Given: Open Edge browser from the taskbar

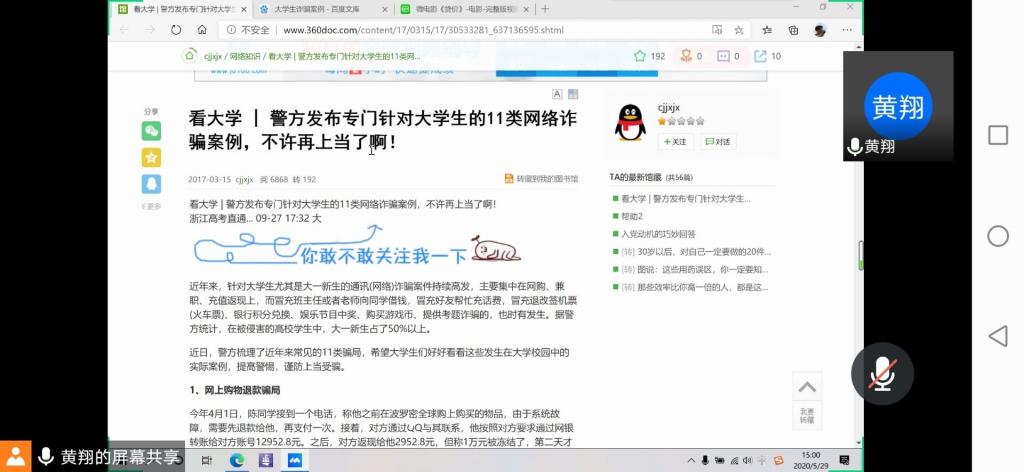Looking at the screenshot, I should point(237,460).
